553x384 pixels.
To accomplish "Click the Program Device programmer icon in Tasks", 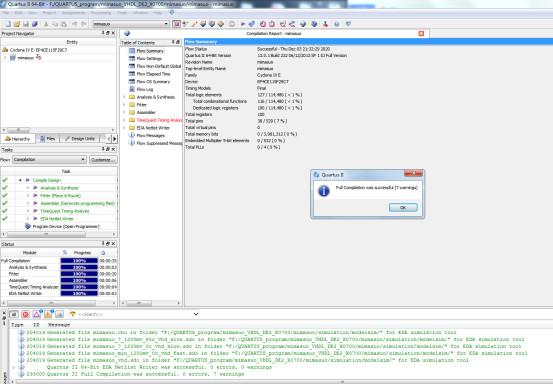I will (28, 226).
